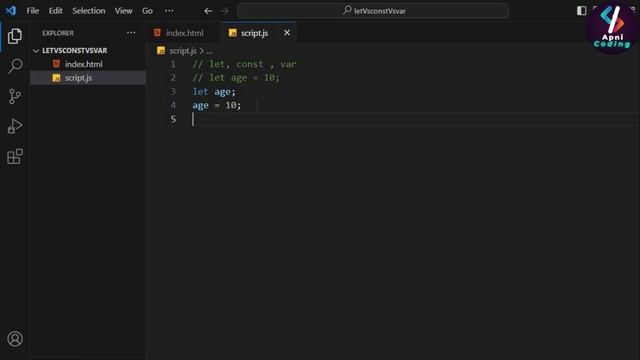Click the EXPLORER panel title
The image size is (640, 360).
(58, 33)
